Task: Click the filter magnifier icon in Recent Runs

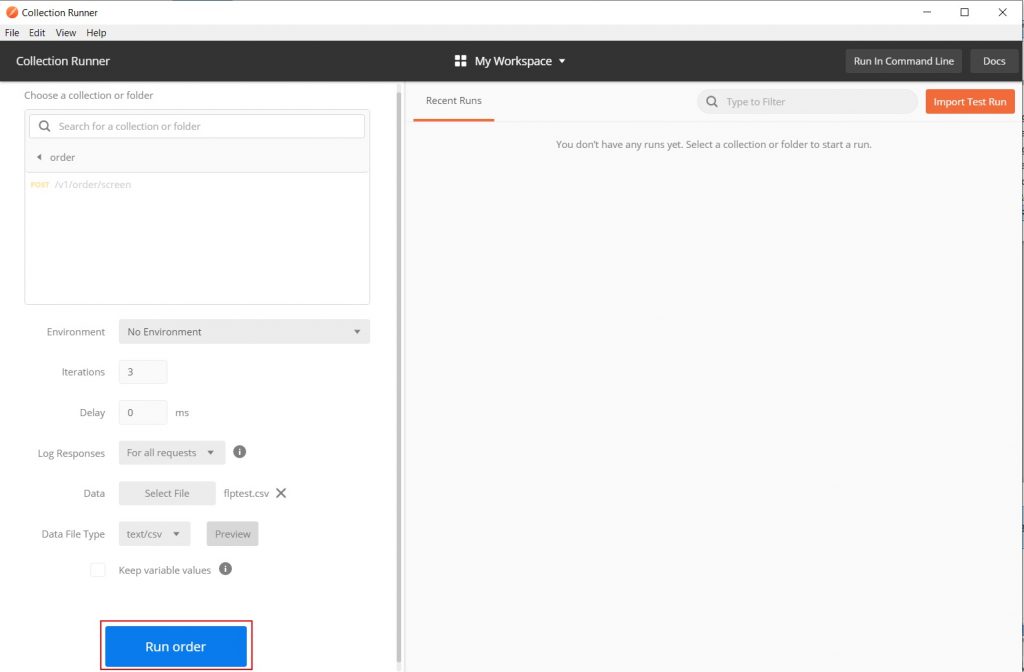Action: coord(712,102)
